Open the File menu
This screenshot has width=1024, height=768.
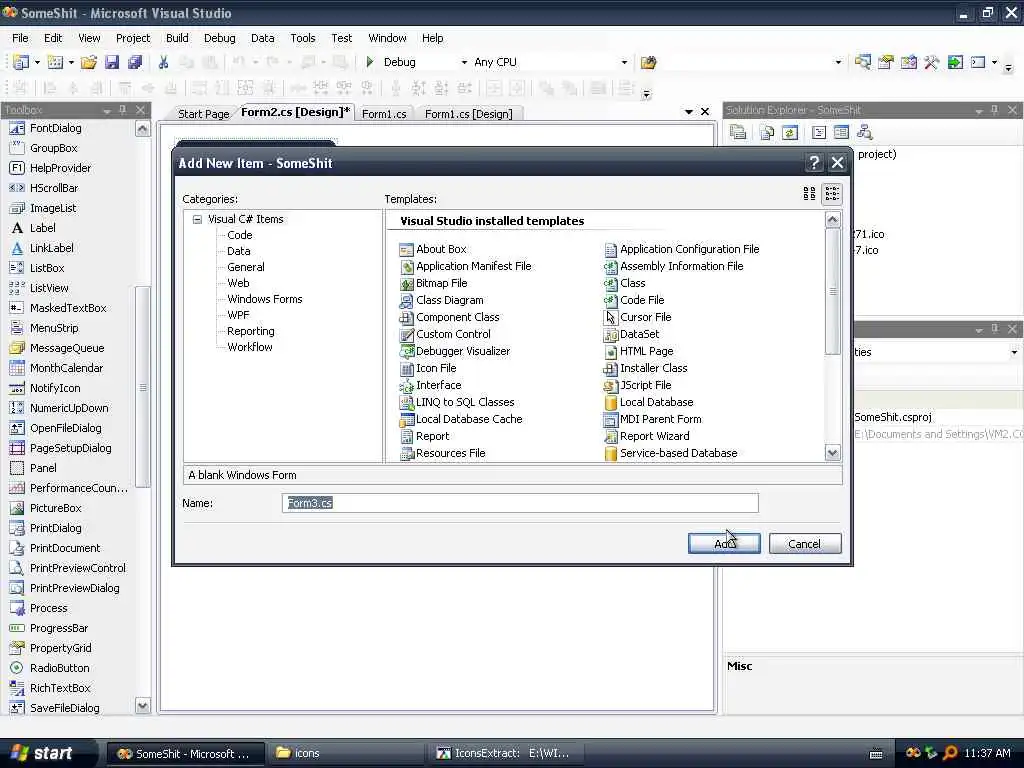(20, 38)
